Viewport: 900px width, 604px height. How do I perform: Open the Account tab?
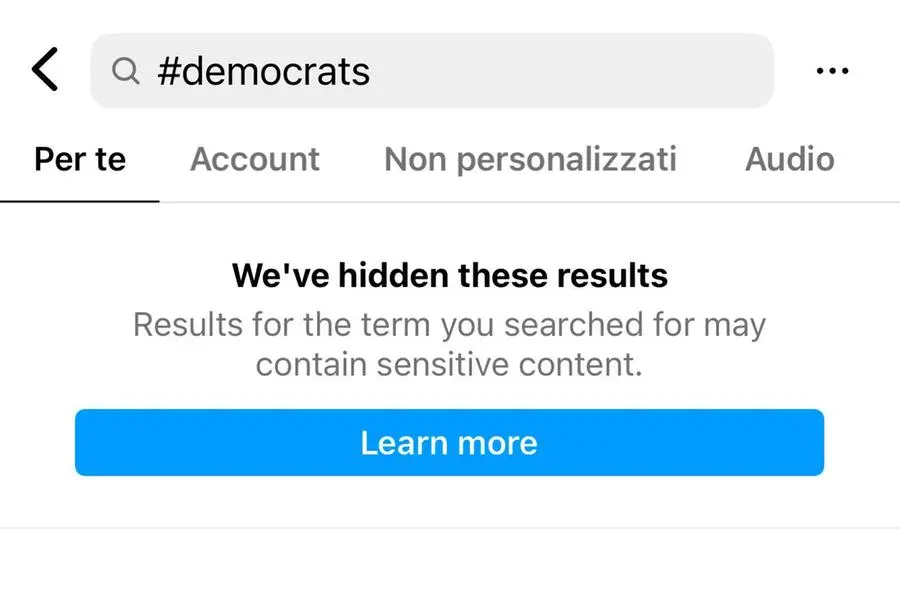click(x=255, y=159)
